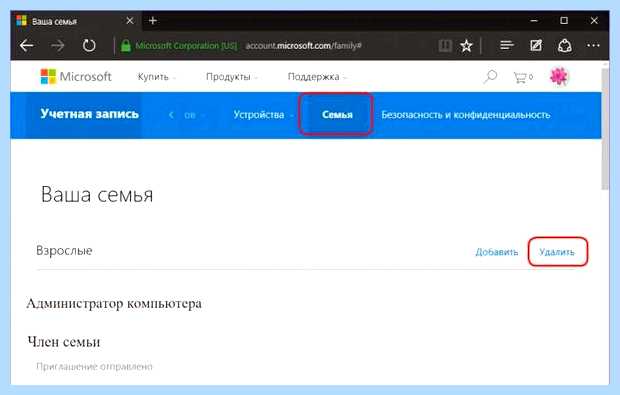This screenshot has width=620, height=395.
Task: Reload the page with refresh icon
Action: tap(89, 45)
